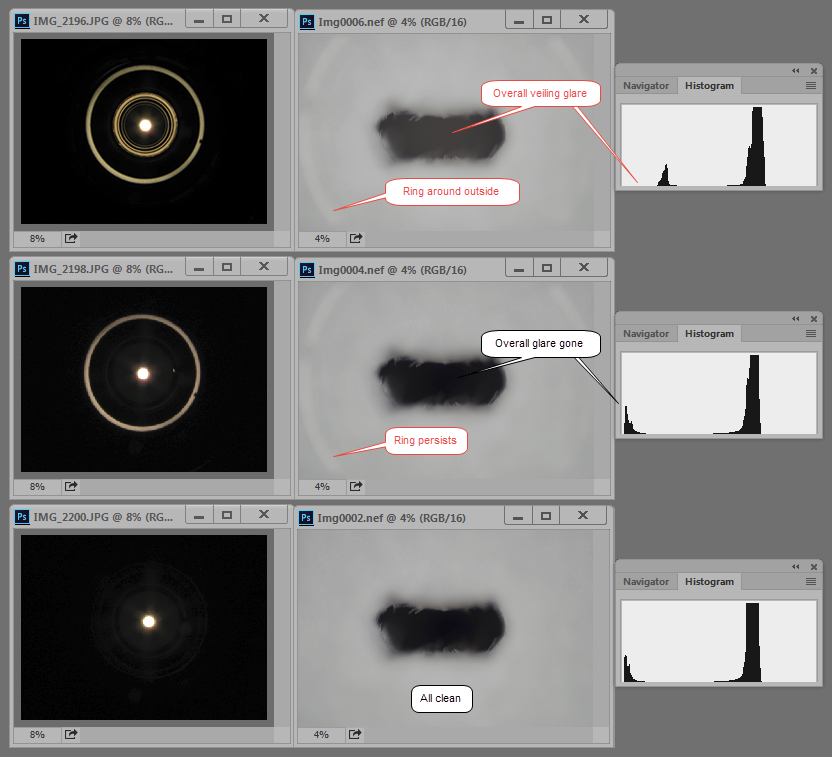The image size is (832, 757).
Task: Click the ring image canvas in IMG_2196.JPG
Action: (x=144, y=131)
